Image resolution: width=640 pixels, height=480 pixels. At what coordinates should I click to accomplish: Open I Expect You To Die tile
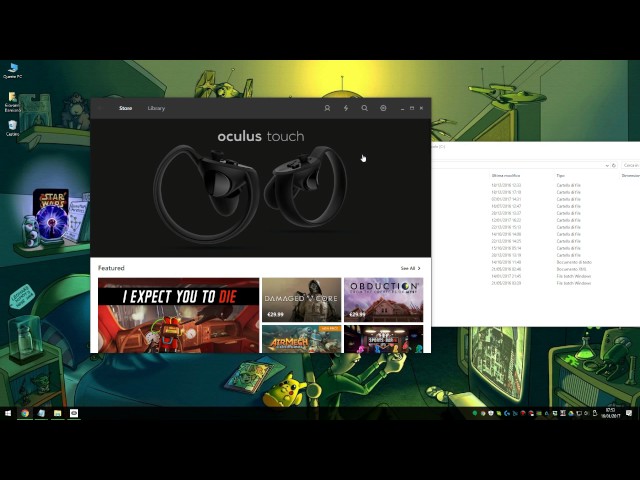click(x=178, y=315)
